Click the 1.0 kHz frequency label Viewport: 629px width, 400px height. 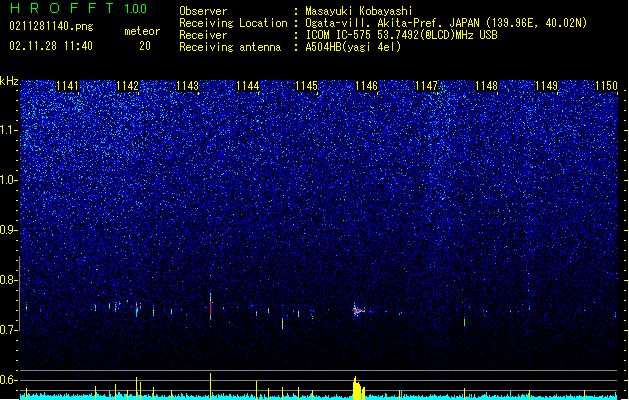9,180
